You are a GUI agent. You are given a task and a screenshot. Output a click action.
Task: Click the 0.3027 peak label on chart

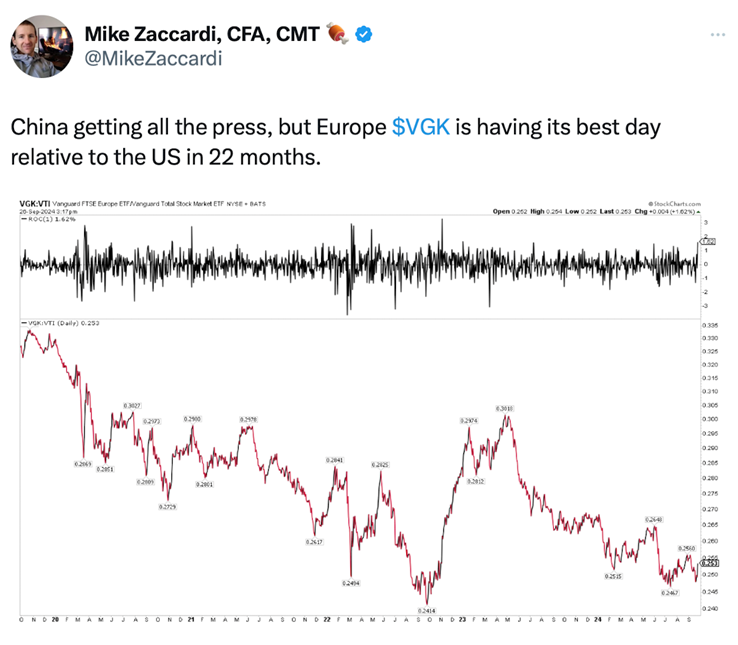click(132, 405)
